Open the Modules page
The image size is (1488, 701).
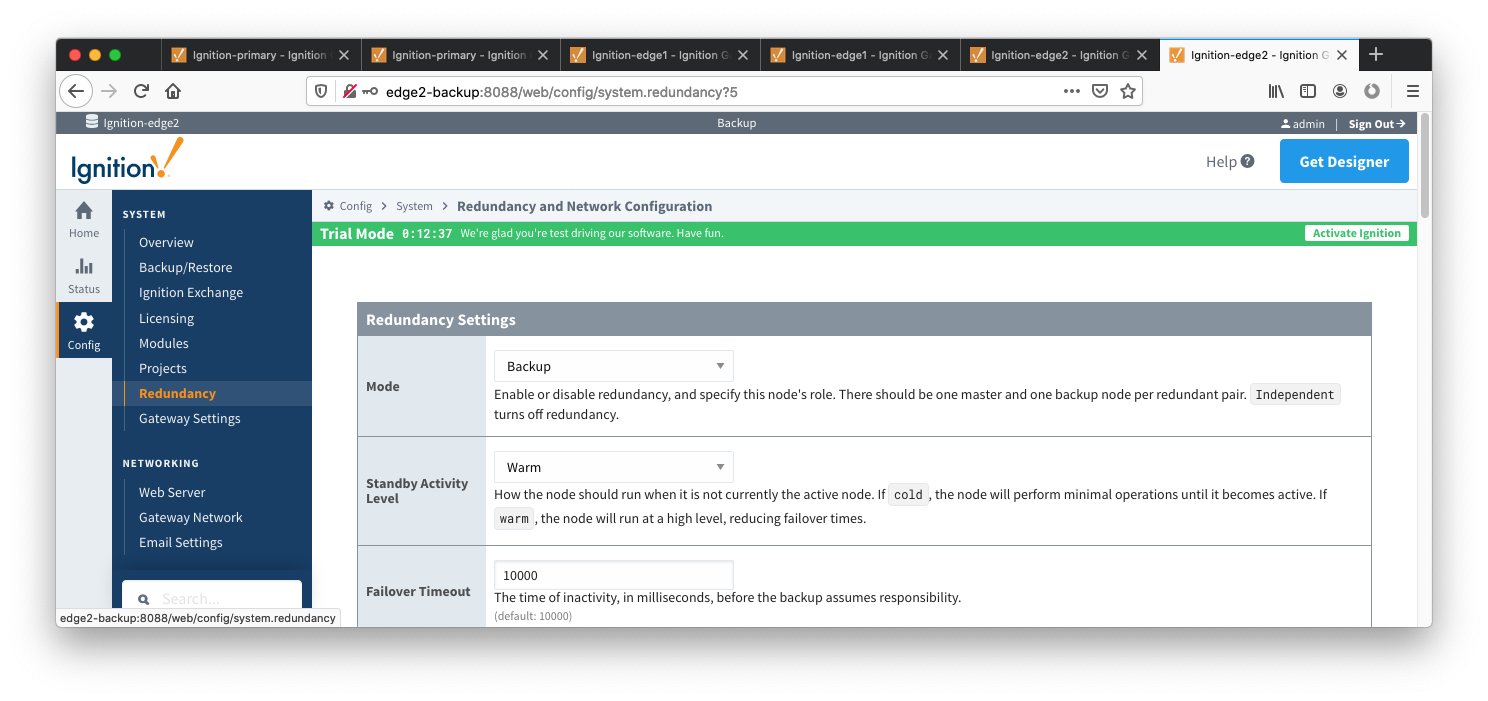point(164,343)
